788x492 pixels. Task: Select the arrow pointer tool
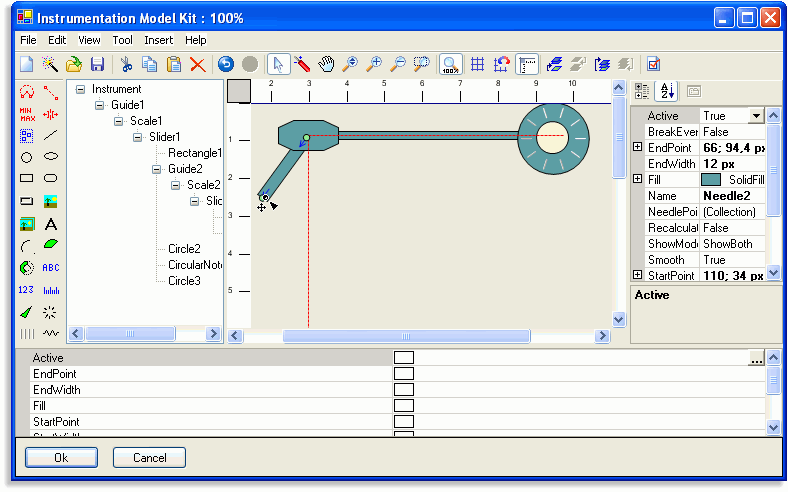[x=278, y=64]
